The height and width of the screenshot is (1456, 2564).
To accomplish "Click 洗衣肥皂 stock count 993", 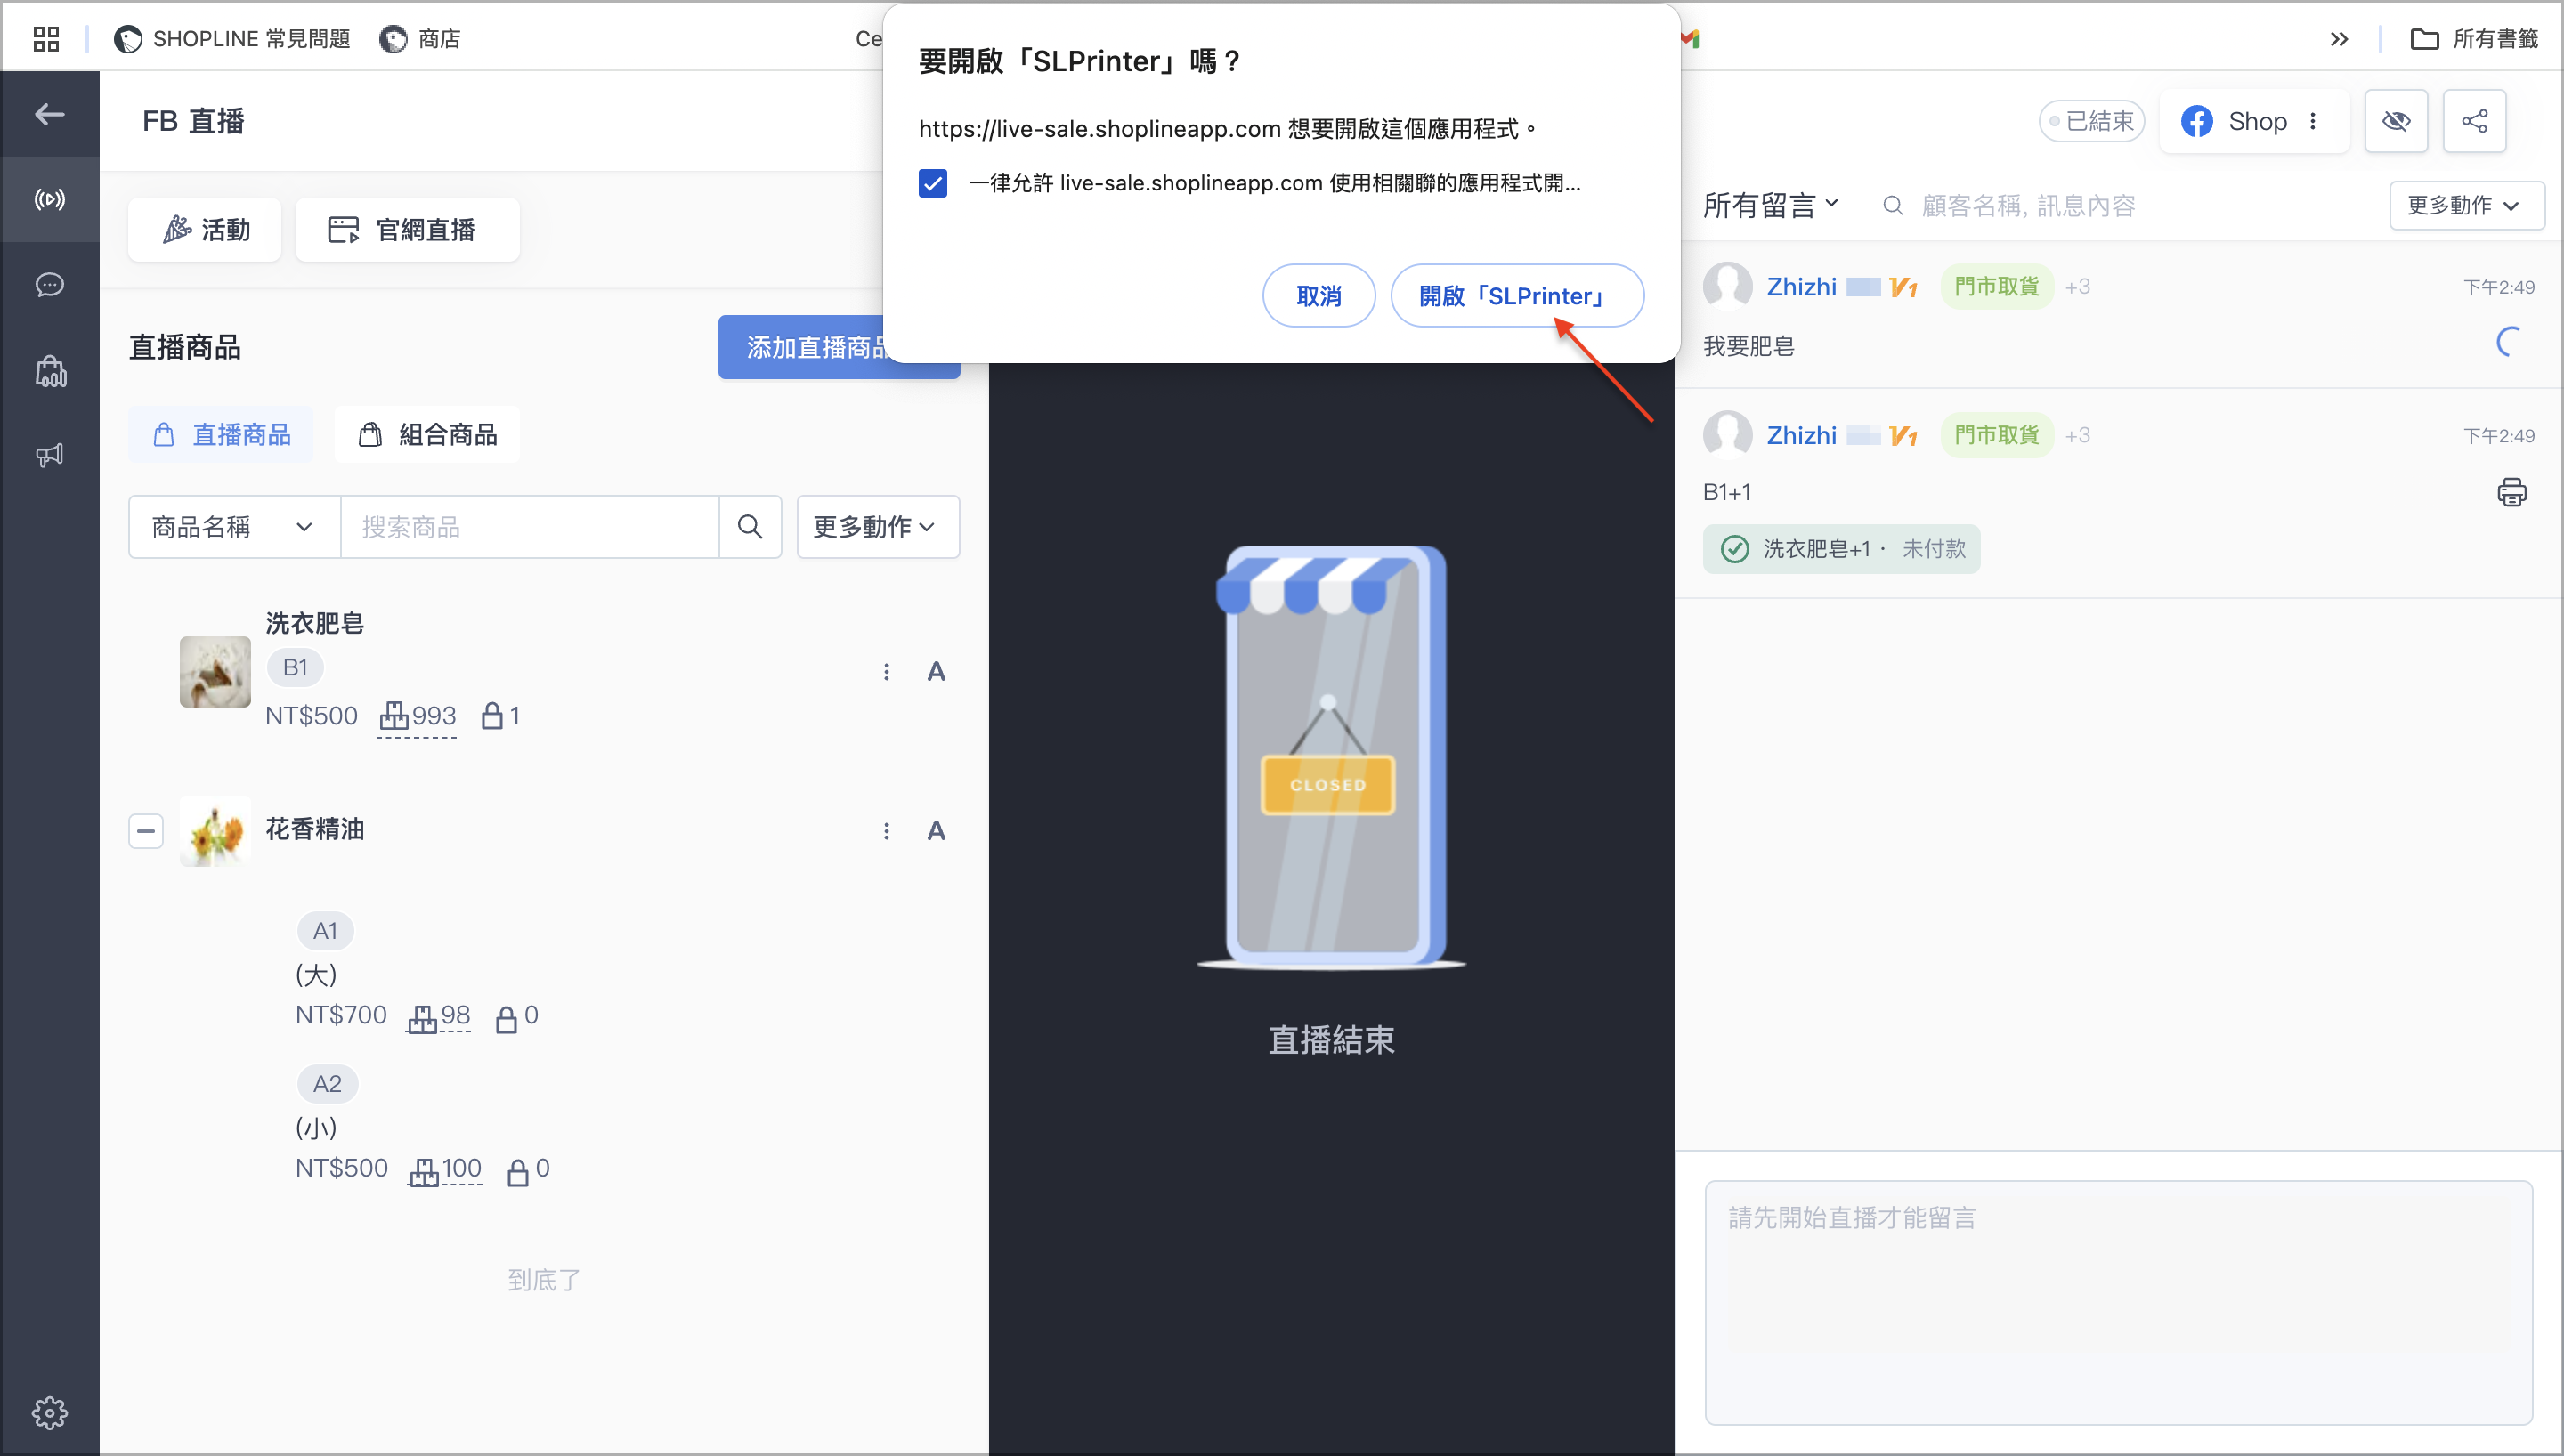I will pyautogui.click(x=417, y=716).
